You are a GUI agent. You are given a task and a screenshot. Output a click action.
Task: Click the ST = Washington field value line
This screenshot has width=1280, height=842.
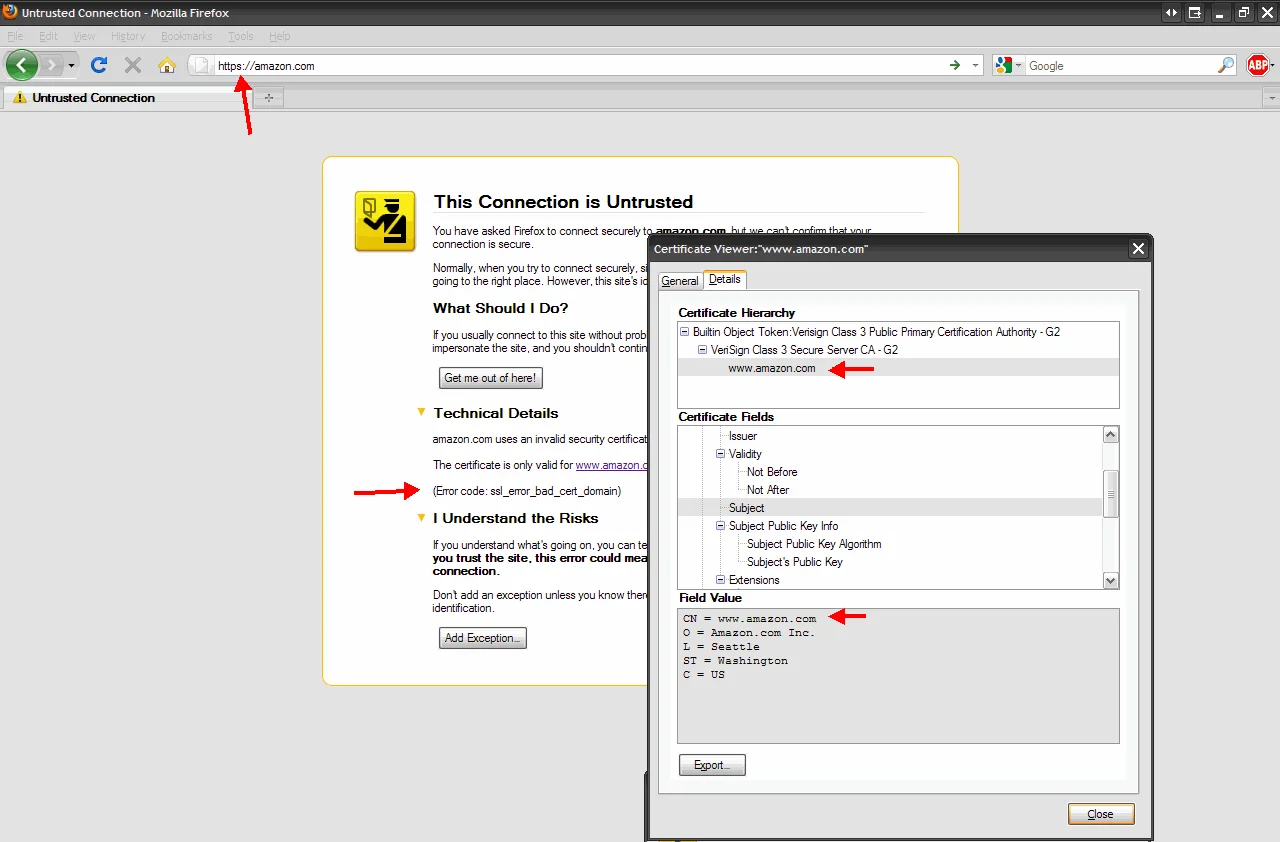click(x=736, y=661)
